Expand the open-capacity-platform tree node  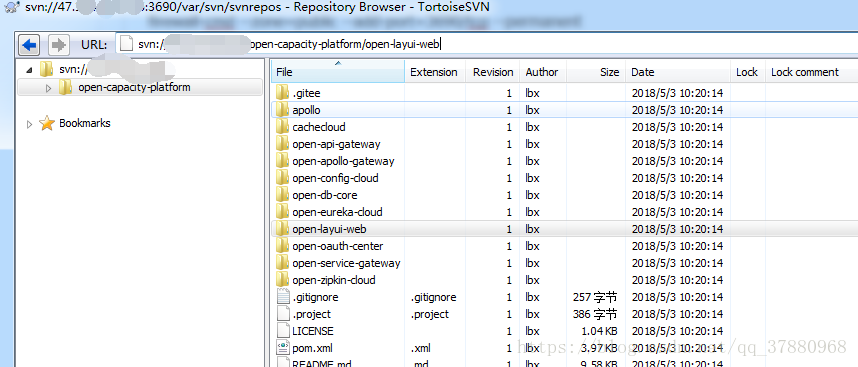point(48,88)
